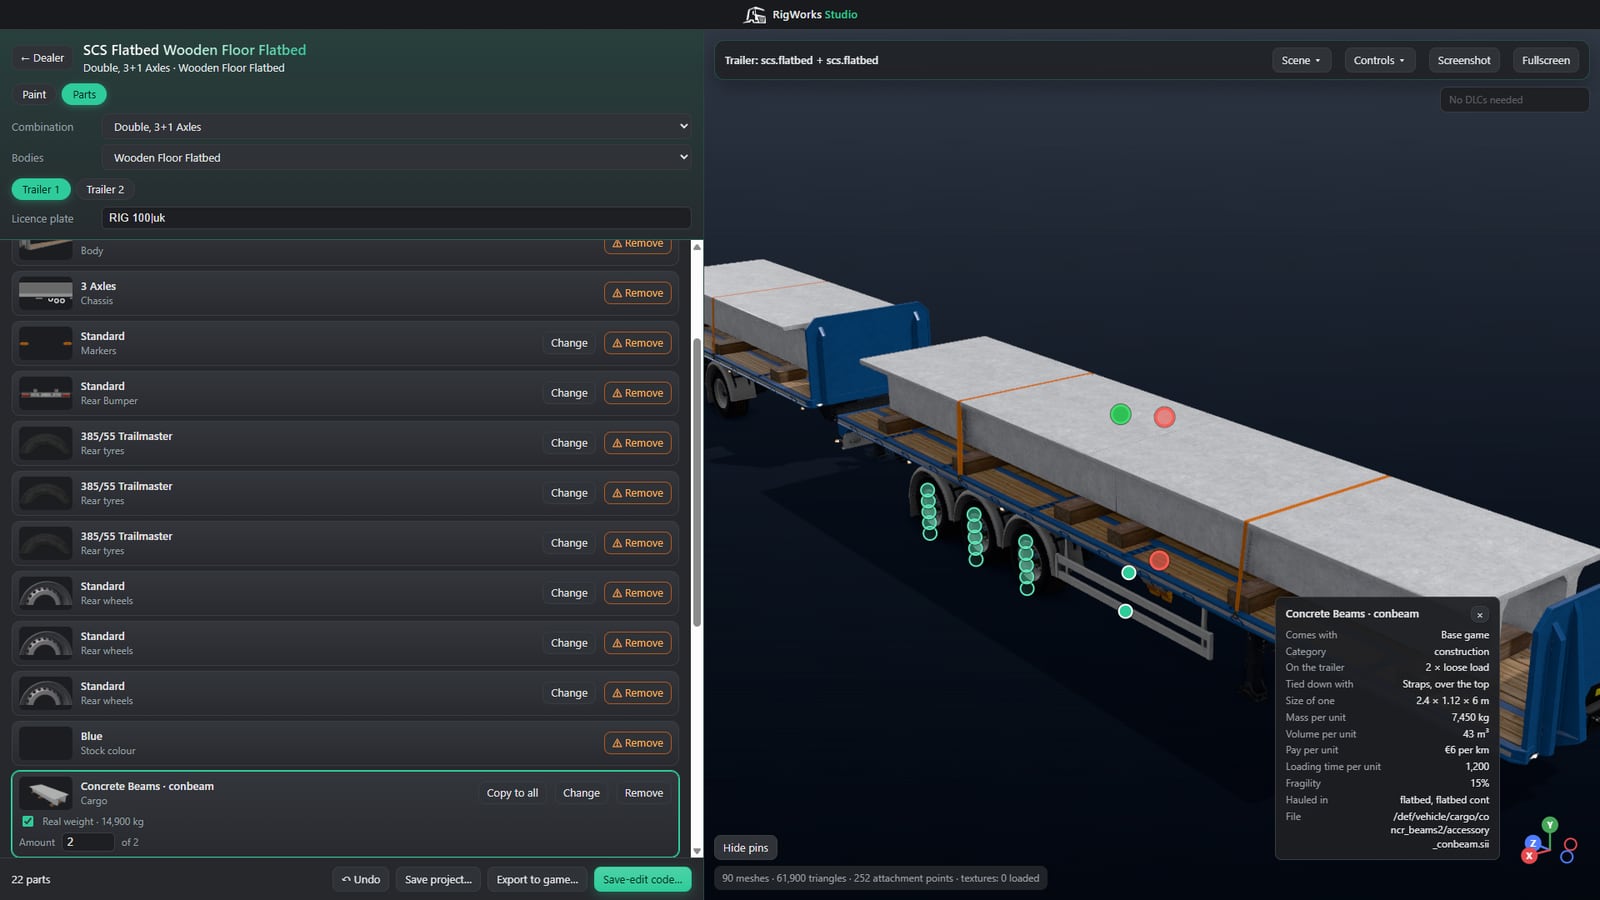Change the Standard Rear Bumper part
Viewport: 1600px width, 900px height.
(x=569, y=393)
